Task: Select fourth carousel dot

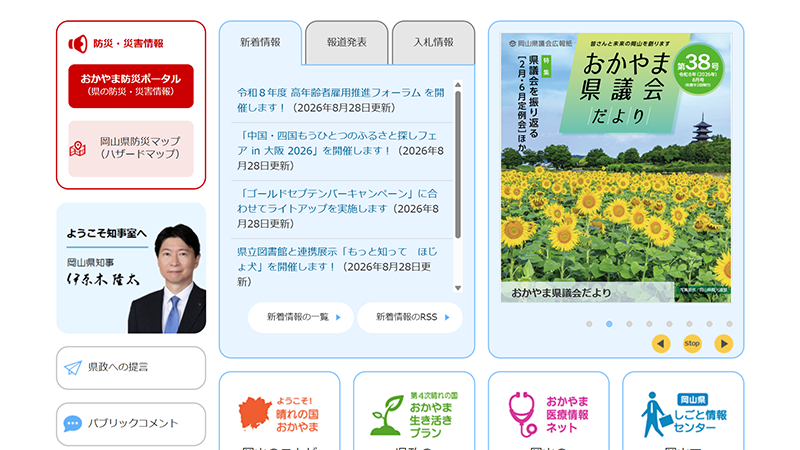Action: point(649,324)
